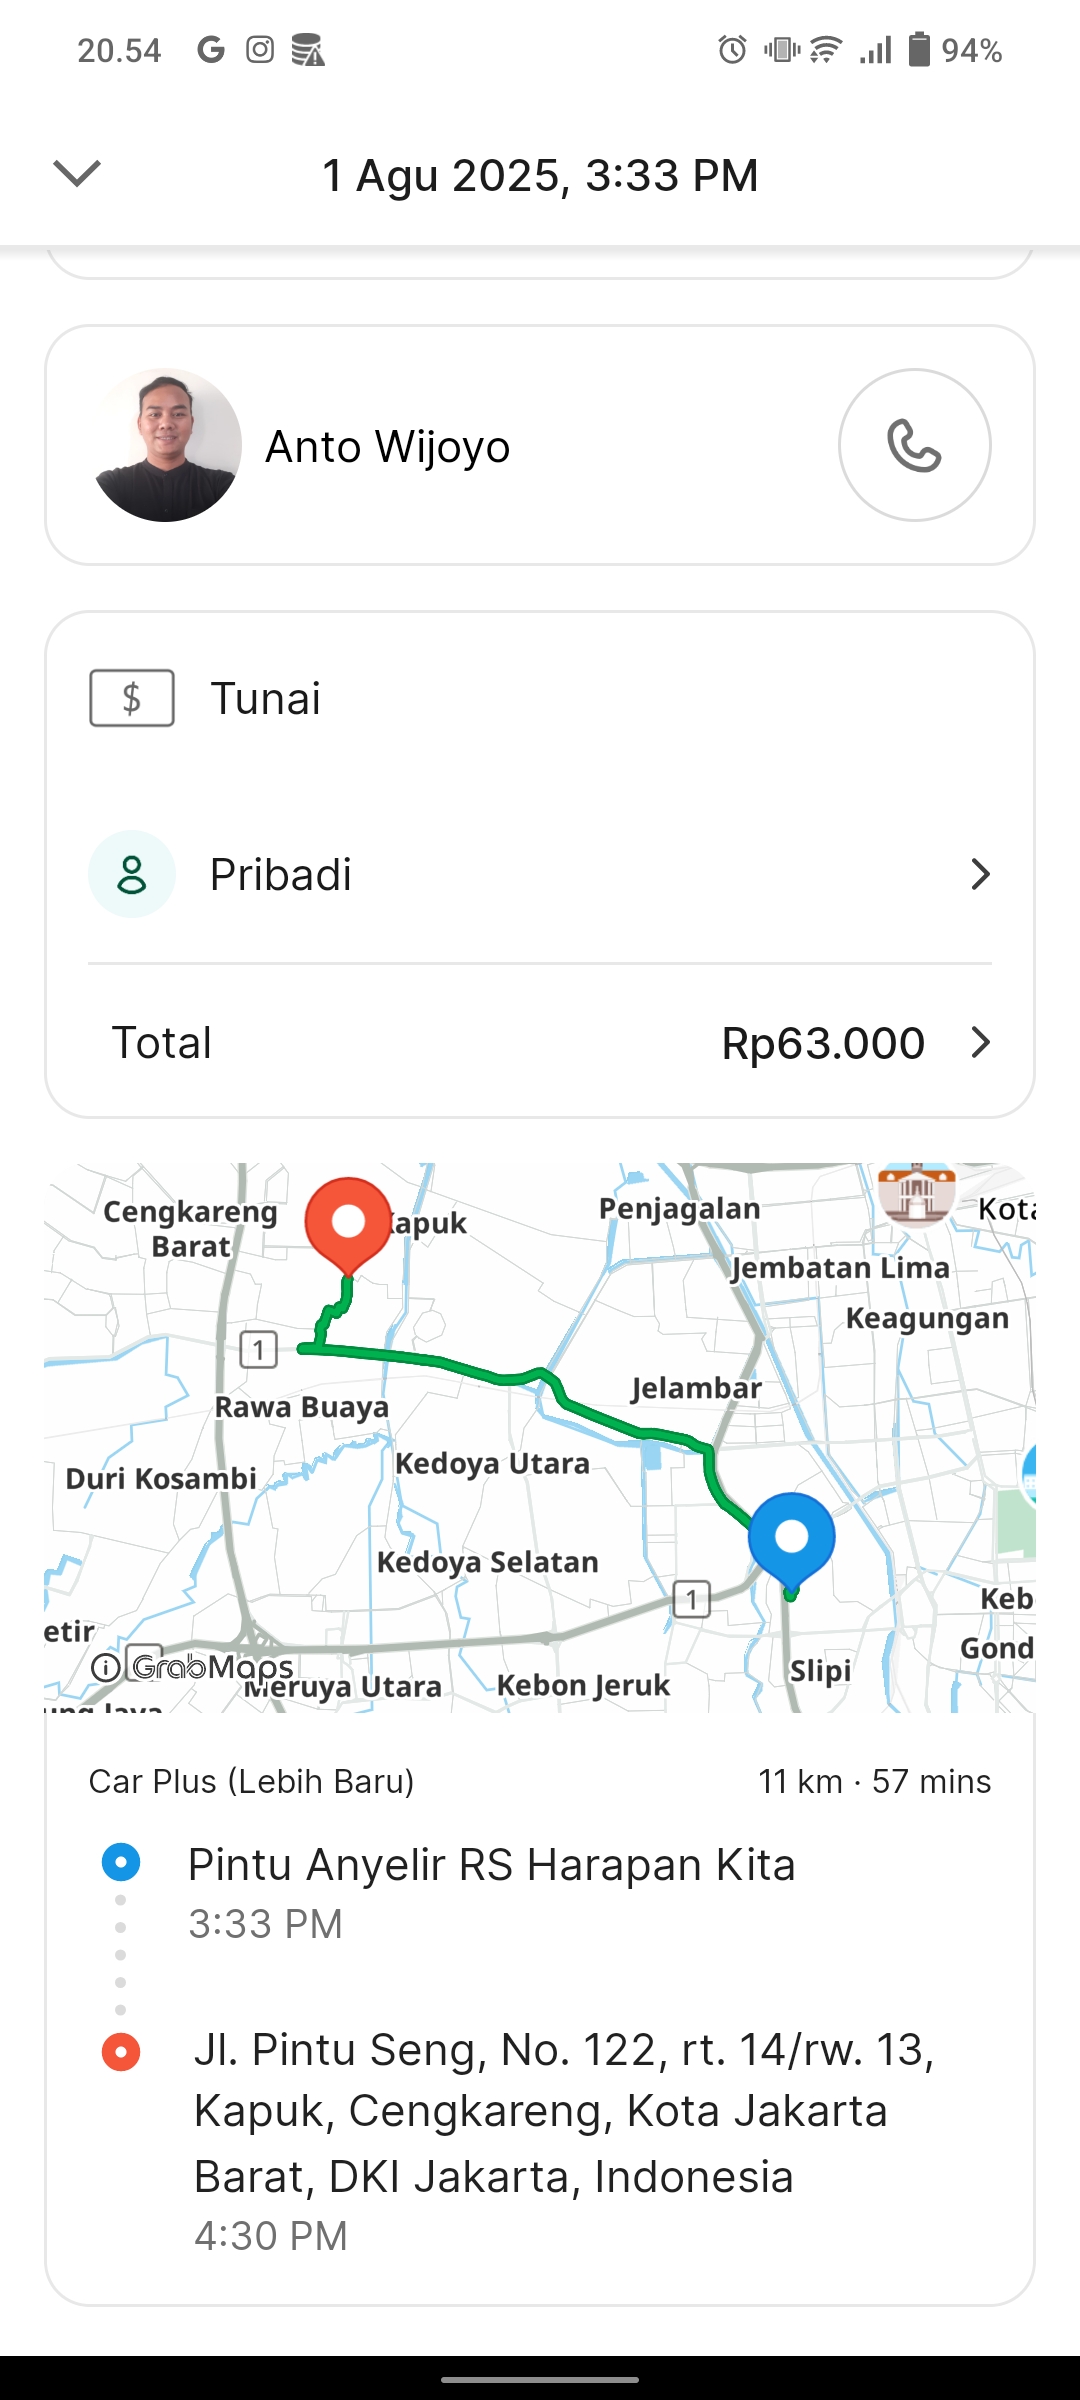Collapse trip details with down chevron
1080x2400 pixels.
(x=77, y=174)
